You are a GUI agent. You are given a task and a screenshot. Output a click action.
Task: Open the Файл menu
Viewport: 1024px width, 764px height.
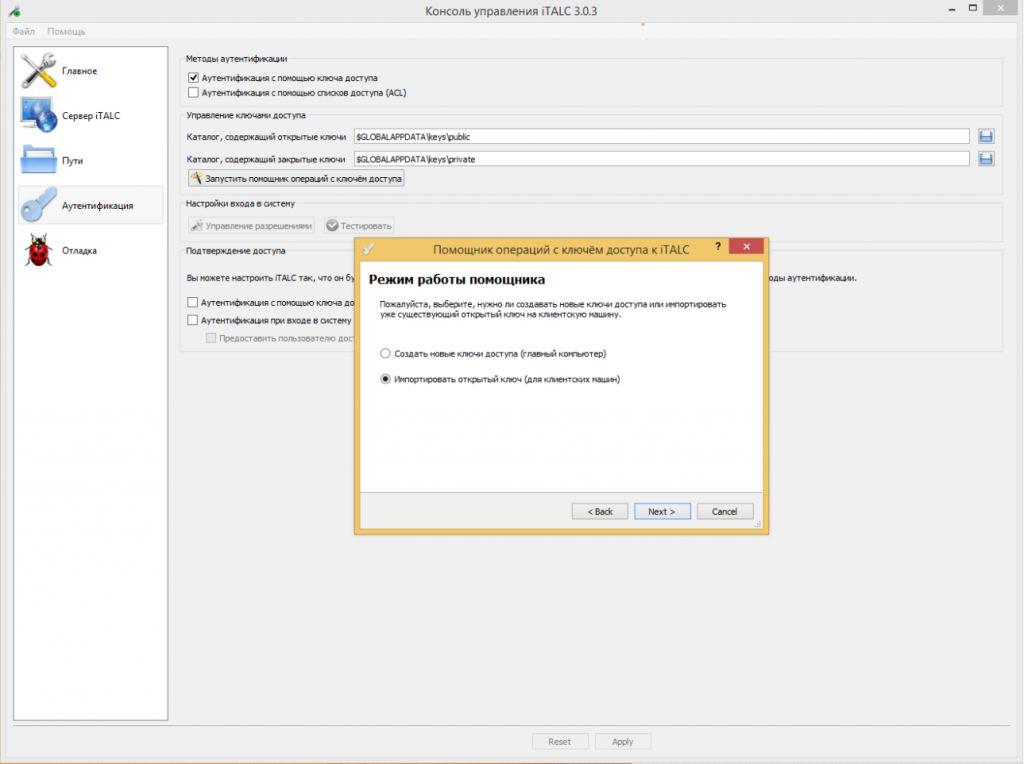24,31
